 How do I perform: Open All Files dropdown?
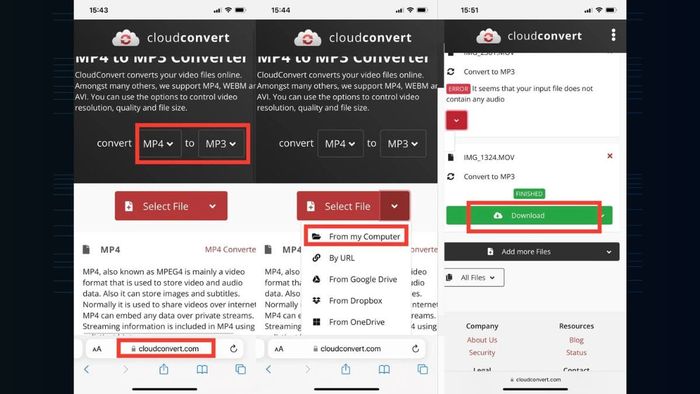[x=475, y=278]
